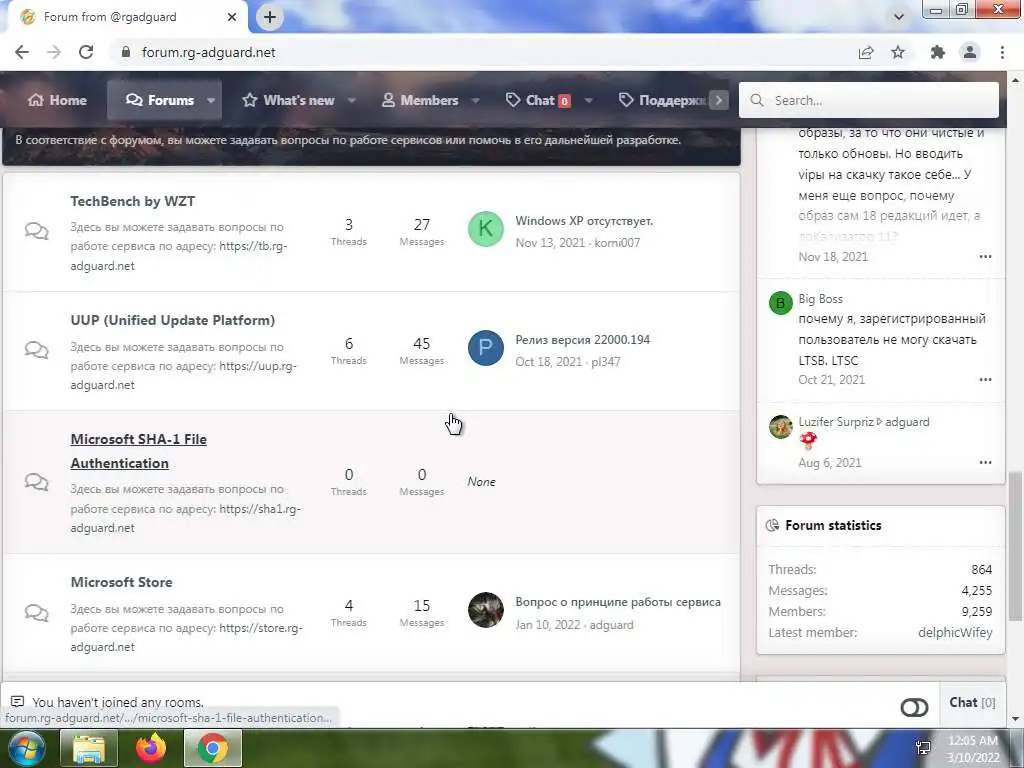This screenshot has width=1024, height=768.
Task: Bookmark this page with star icon
Action: tap(898, 52)
